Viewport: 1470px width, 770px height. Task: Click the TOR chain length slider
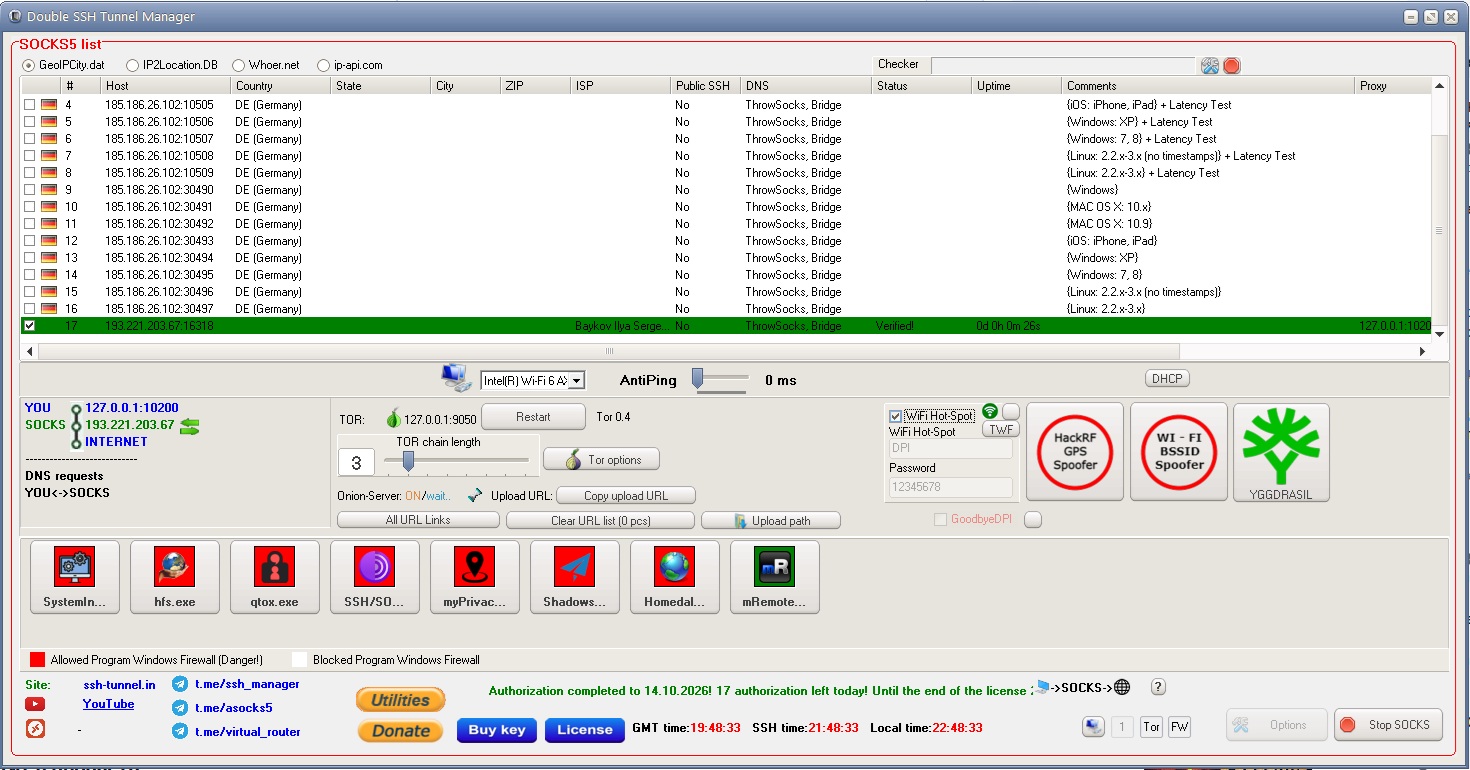click(x=407, y=460)
